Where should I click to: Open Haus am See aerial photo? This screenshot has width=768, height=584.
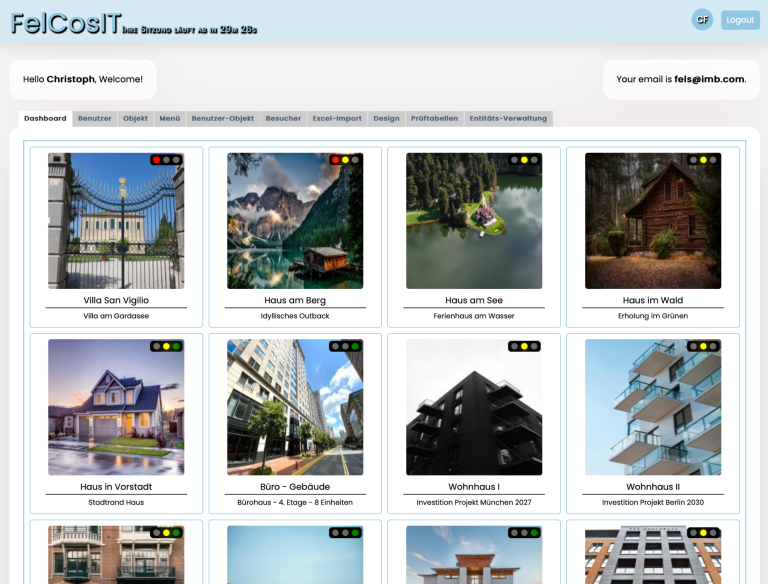pyautogui.click(x=474, y=221)
